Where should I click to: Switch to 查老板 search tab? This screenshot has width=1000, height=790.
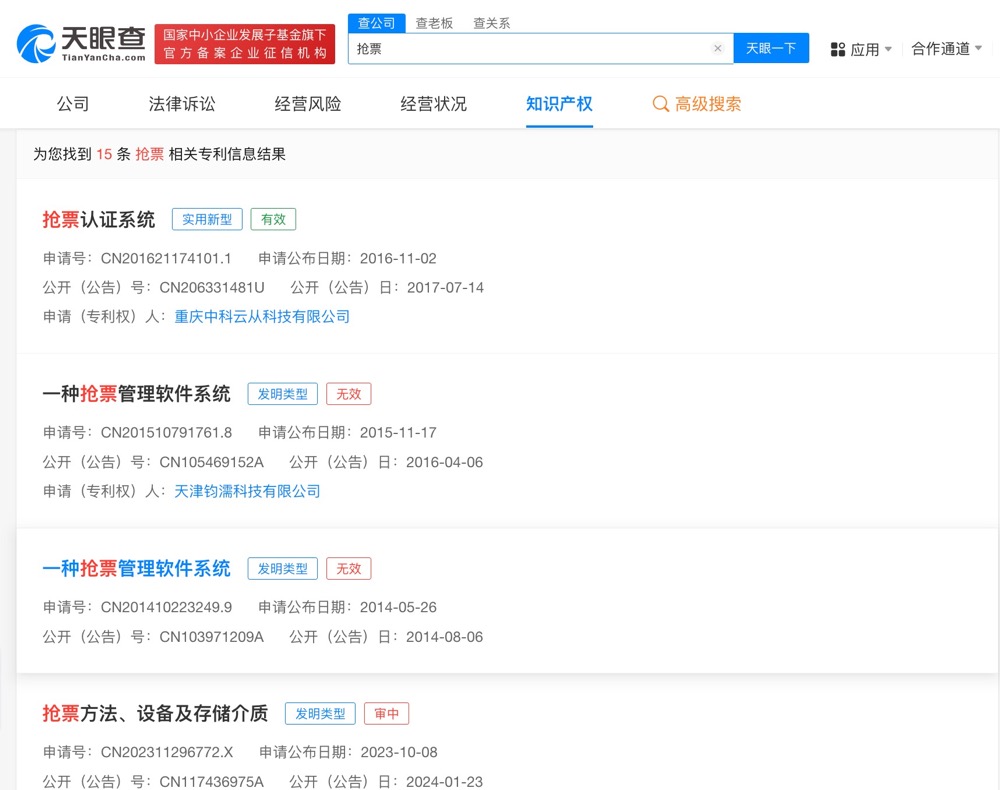pos(434,23)
